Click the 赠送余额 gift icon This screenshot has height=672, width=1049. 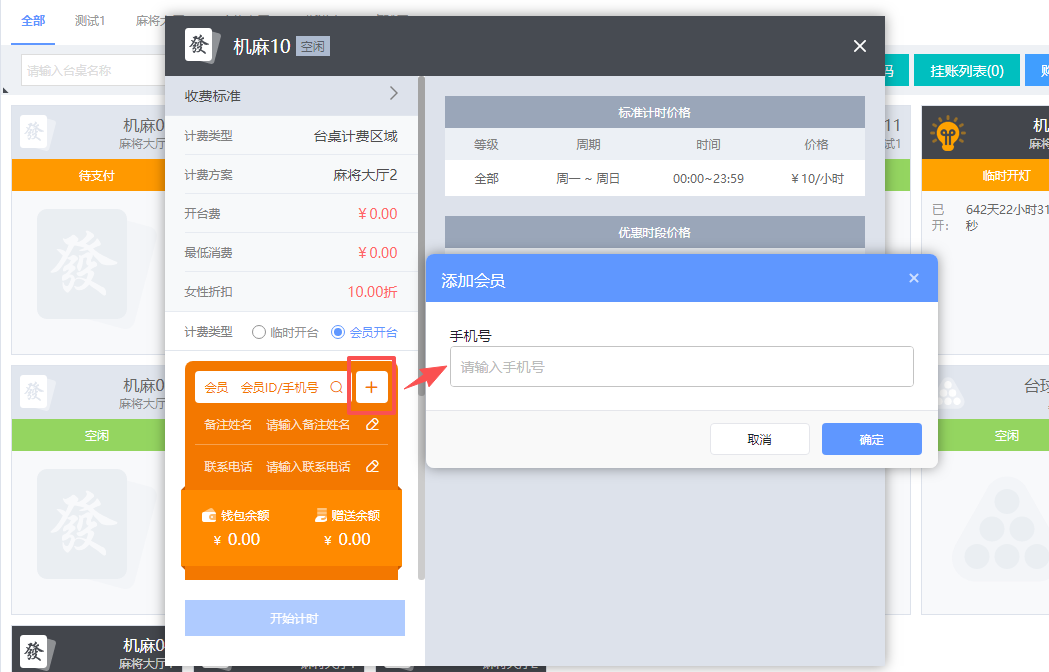point(321,515)
